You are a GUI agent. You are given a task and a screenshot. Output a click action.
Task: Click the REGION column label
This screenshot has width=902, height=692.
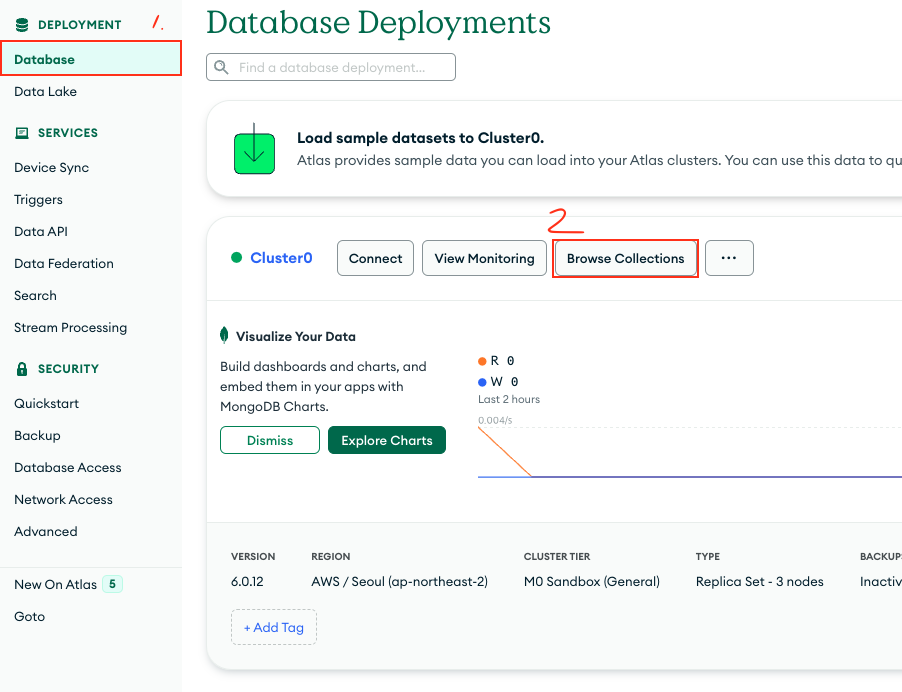click(x=331, y=557)
